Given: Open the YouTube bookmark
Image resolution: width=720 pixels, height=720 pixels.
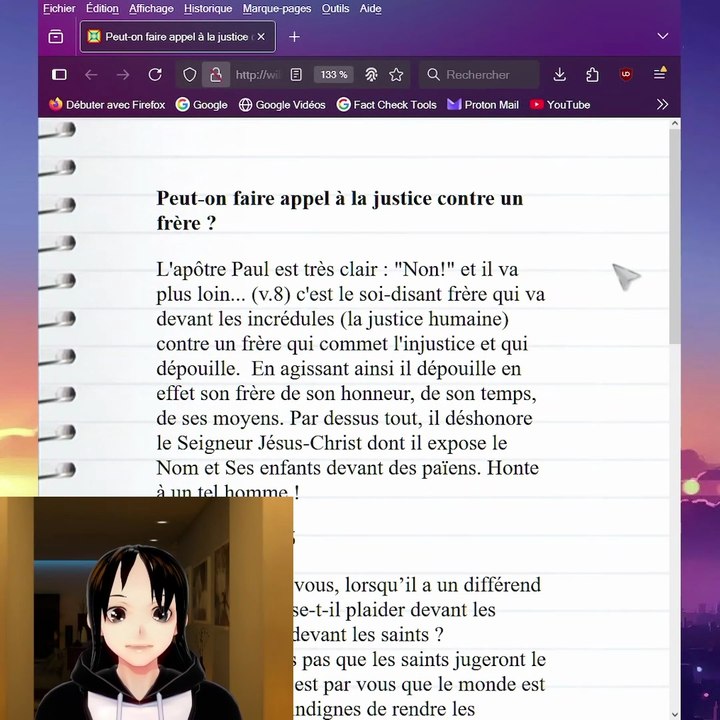Looking at the screenshot, I should coord(560,105).
